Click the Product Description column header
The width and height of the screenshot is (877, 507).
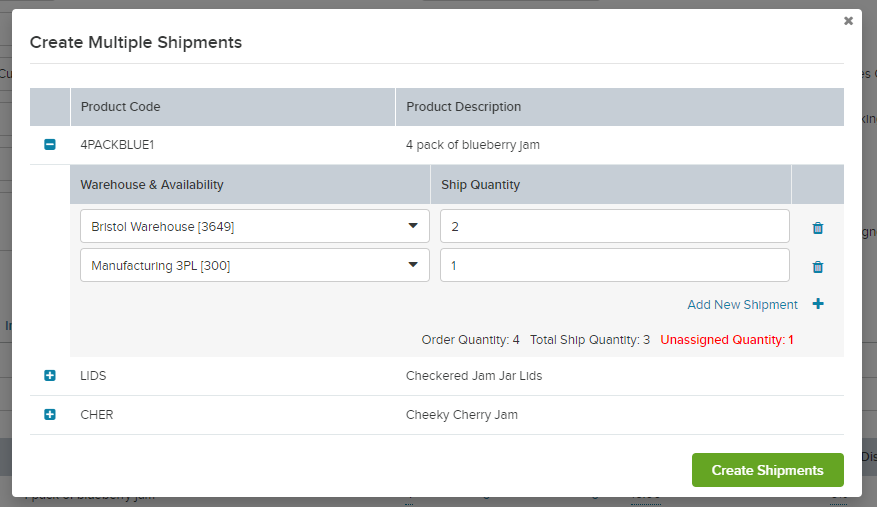coord(463,107)
